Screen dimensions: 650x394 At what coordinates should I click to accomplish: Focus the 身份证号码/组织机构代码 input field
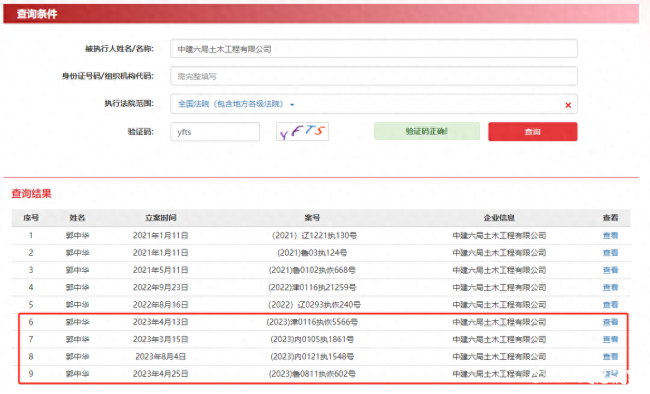[374, 76]
